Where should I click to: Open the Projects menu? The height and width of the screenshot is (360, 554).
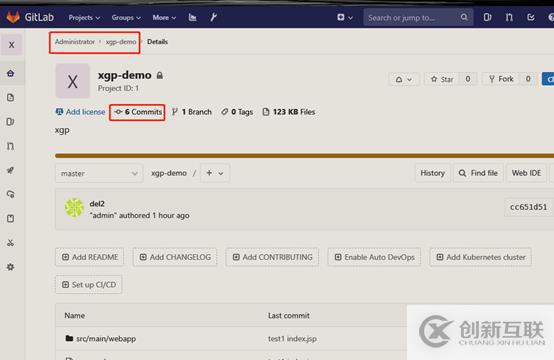point(84,17)
